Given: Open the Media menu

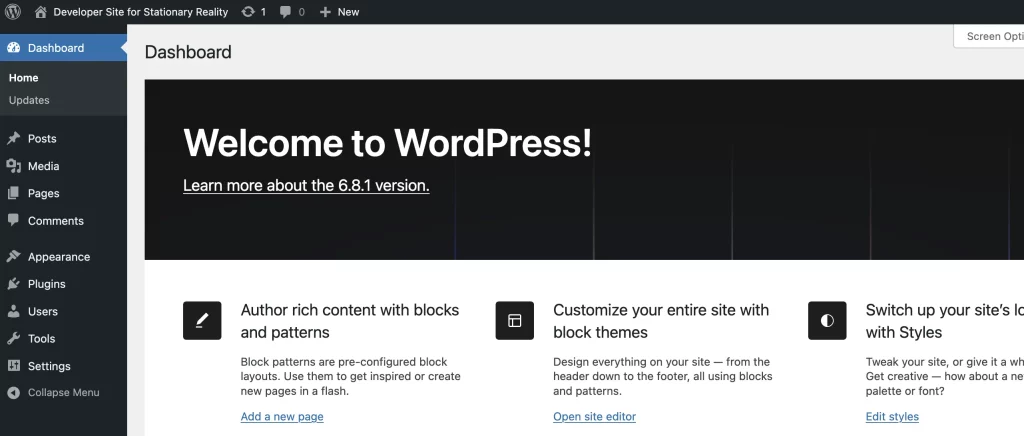Looking at the screenshot, I should (x=63, y=166).
